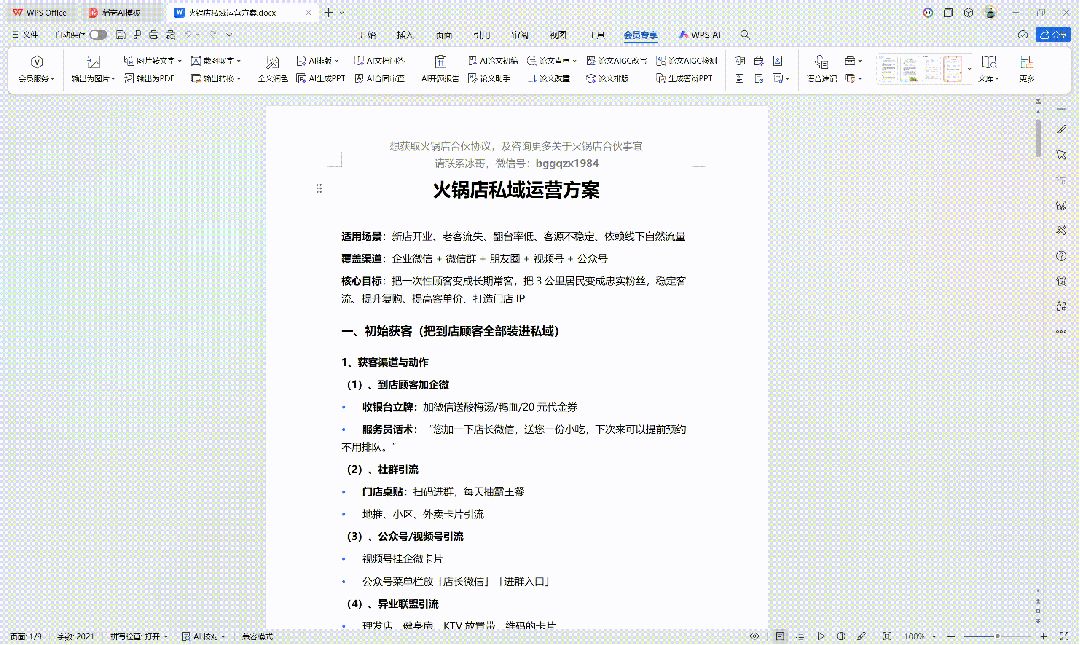This screenshot has width=1080, height=645.
Task: Switch to the 视图 ribbon tab
Action: tap(558, 34)
